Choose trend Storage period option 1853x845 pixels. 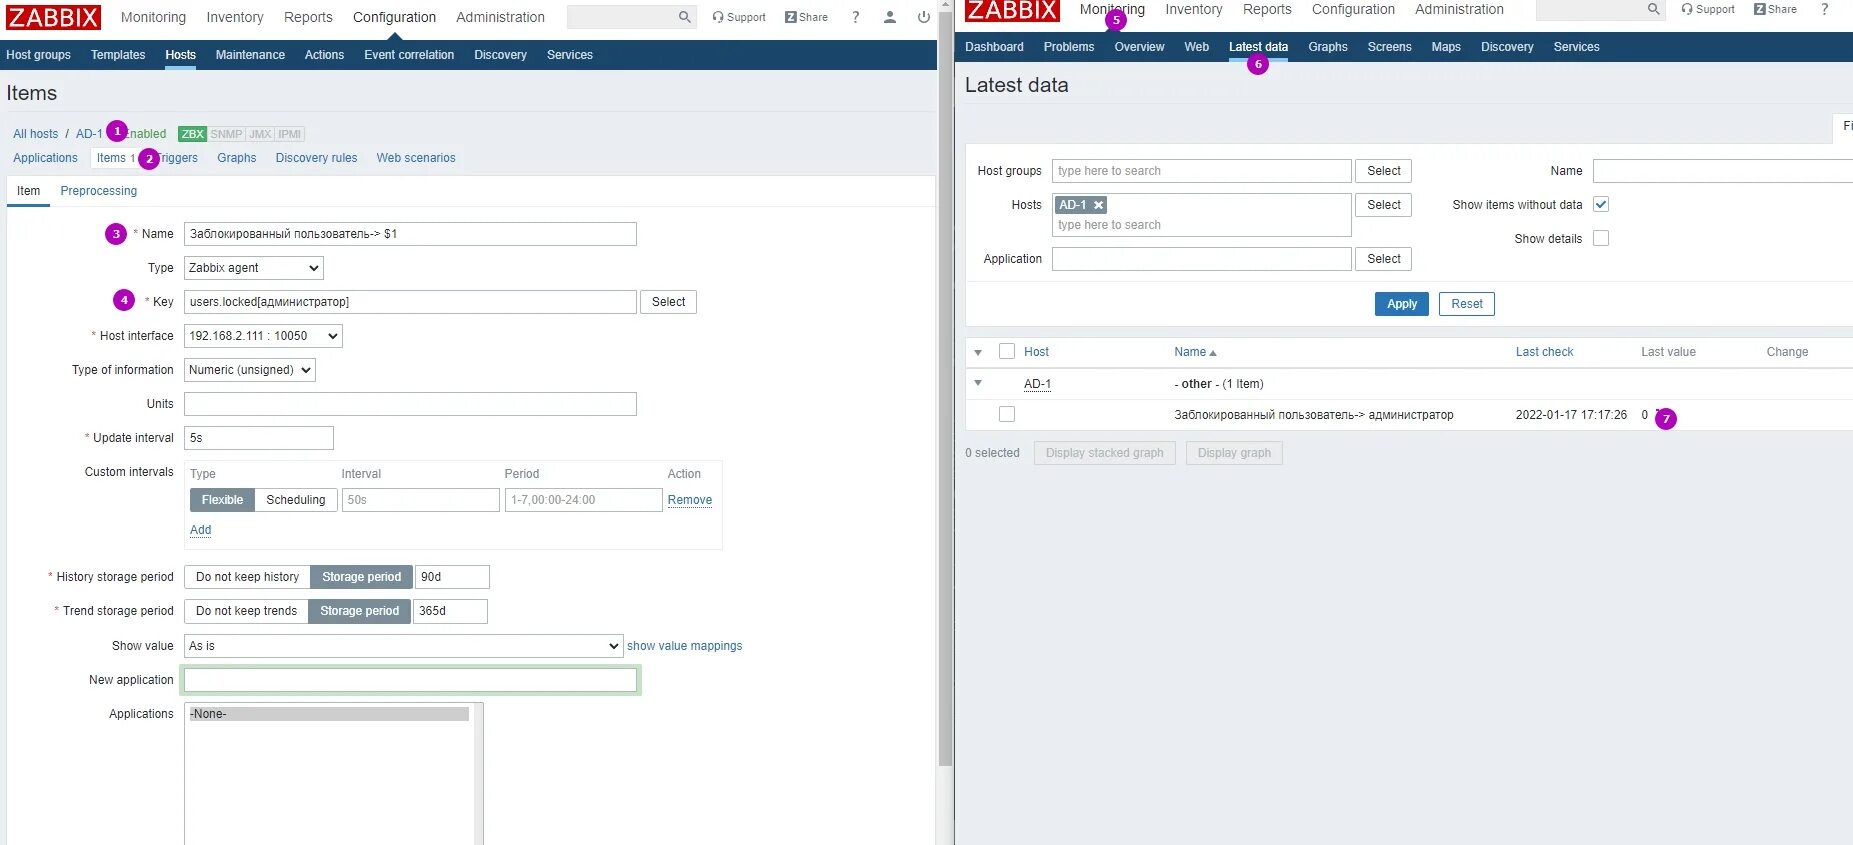(x=359, y=611)
